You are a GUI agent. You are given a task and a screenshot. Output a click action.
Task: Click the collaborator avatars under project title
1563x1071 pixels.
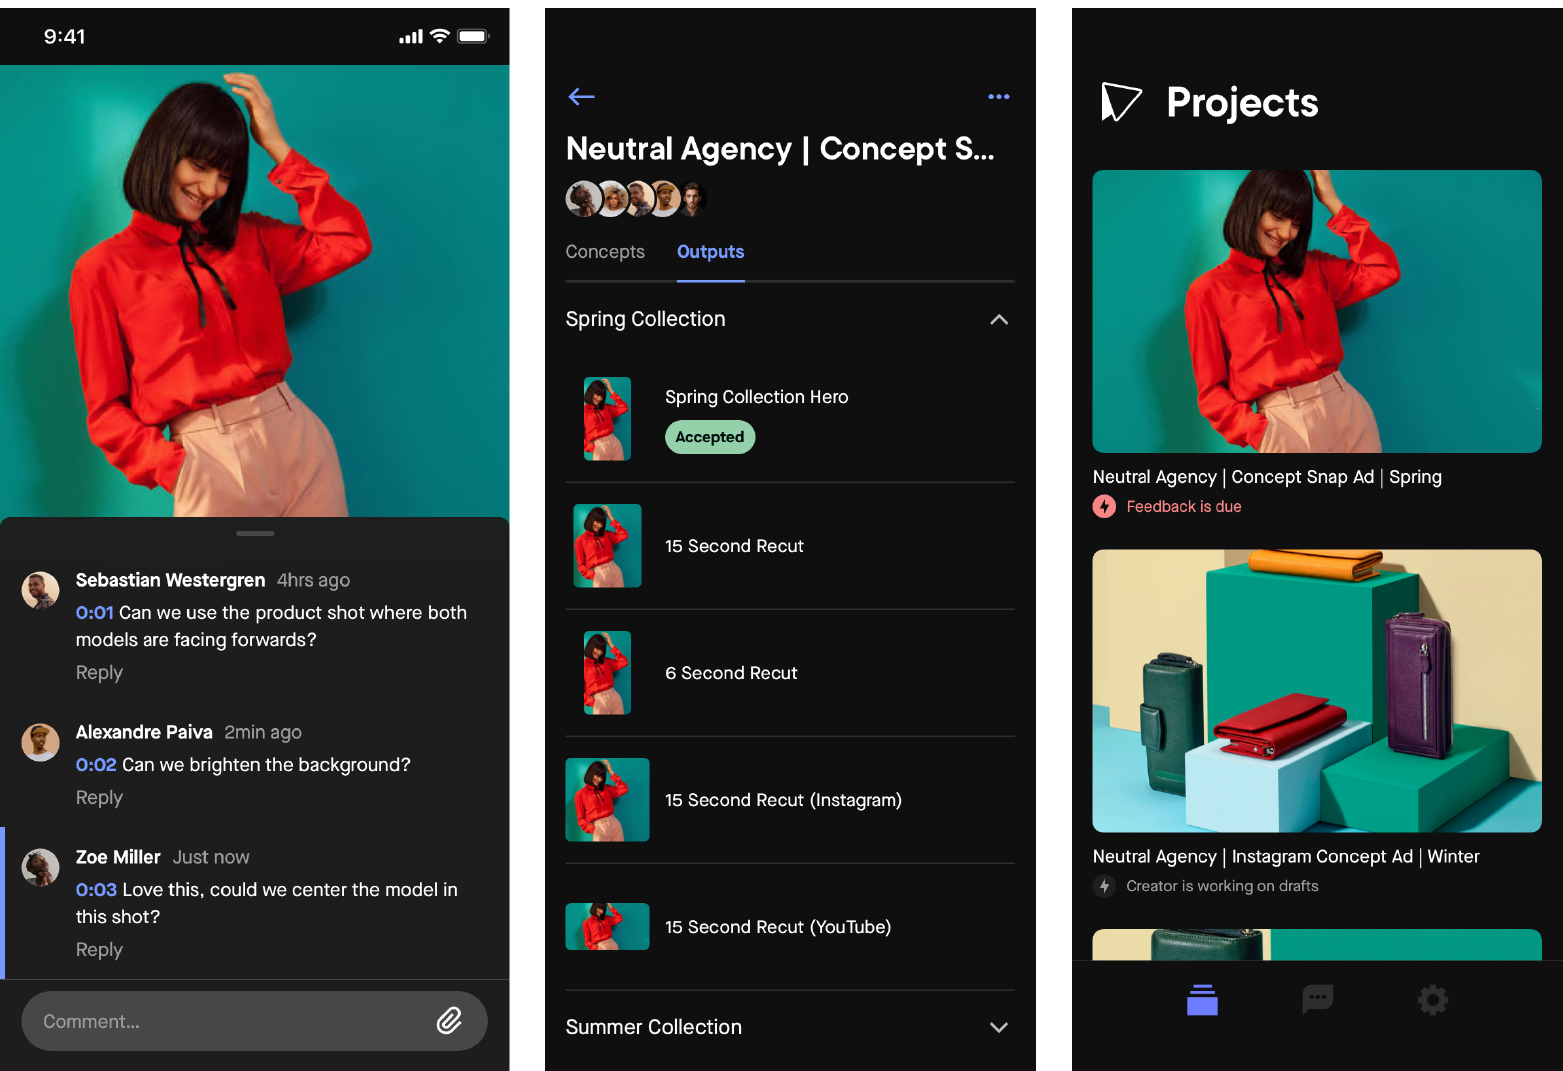pos(636,199)
